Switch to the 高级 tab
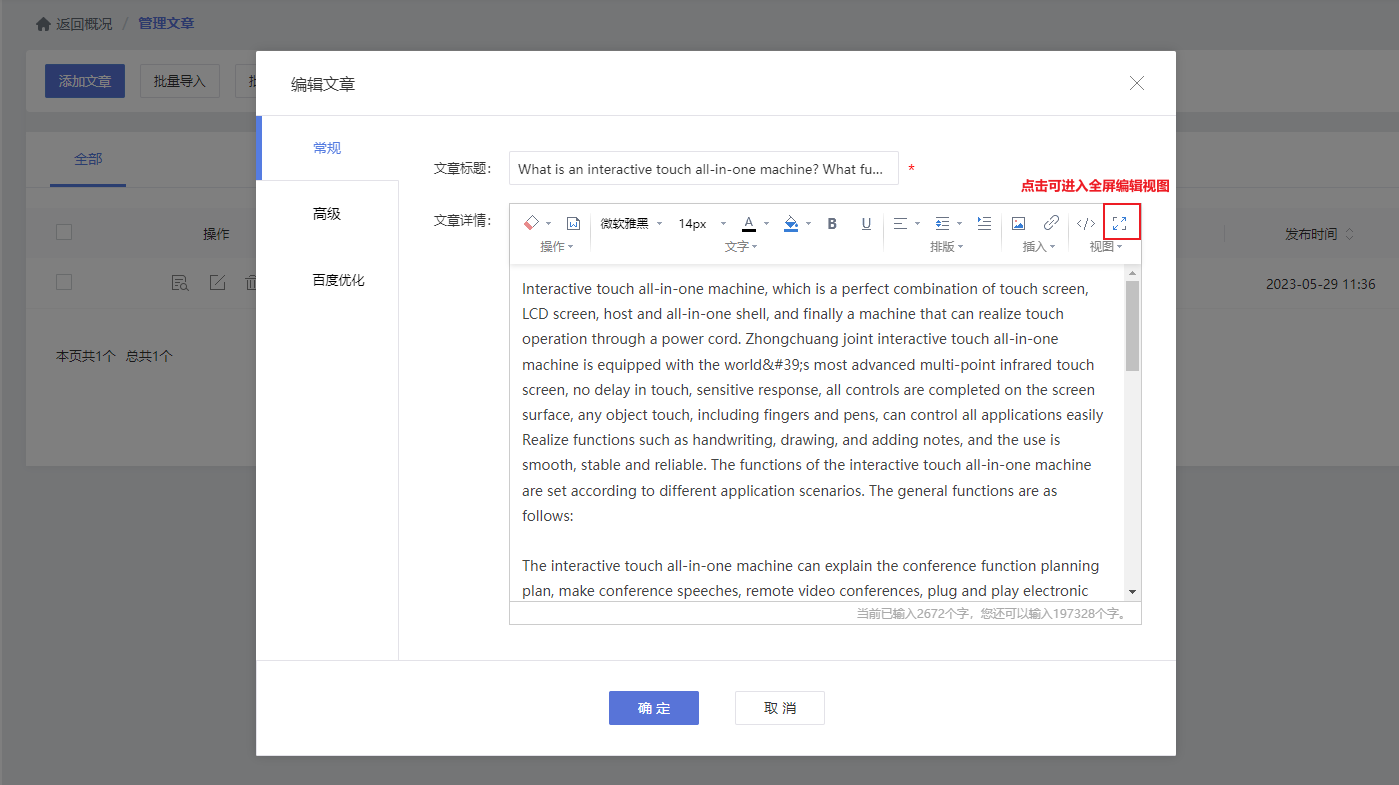This screenshot has height=785, width=1399. (327, 214)
